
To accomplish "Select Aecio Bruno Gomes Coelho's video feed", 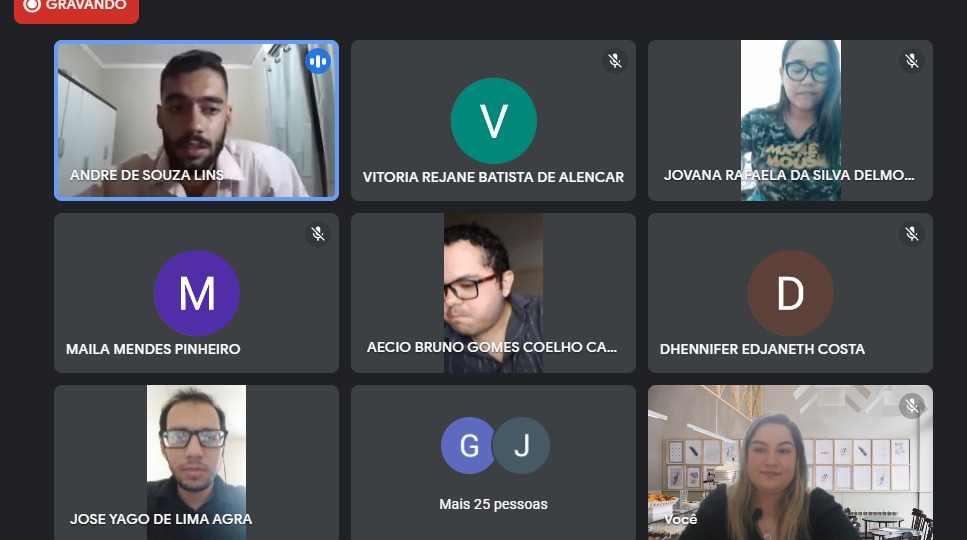I will click(x=493, y=293).
